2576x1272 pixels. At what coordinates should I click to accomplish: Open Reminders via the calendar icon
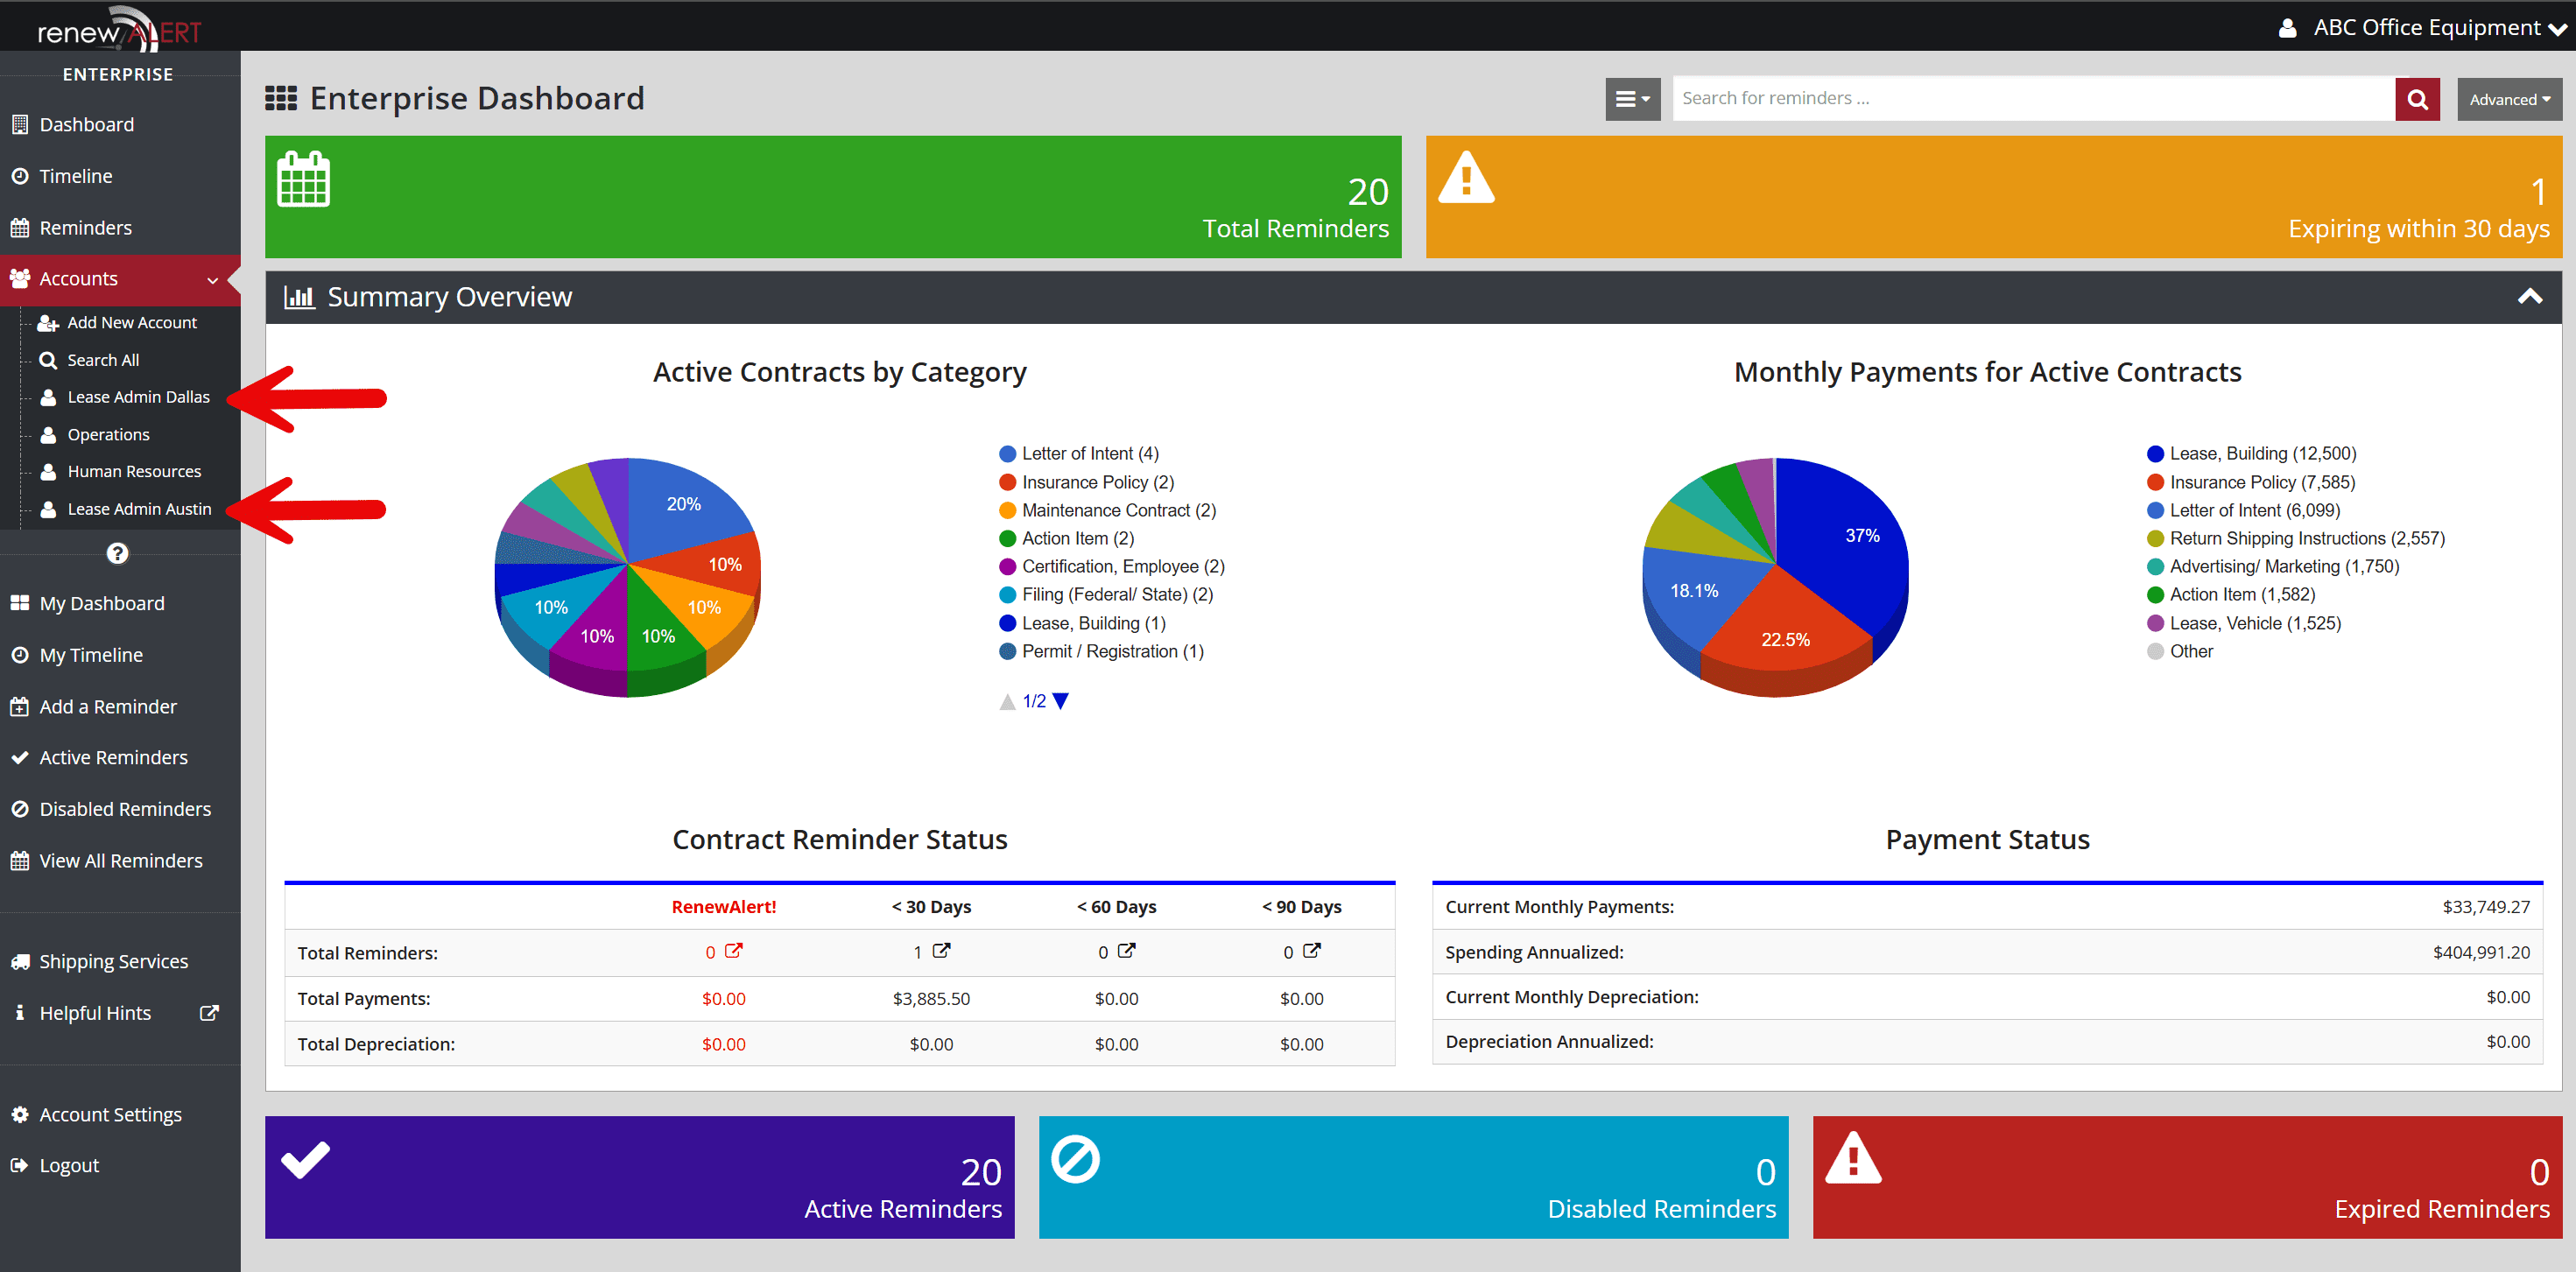pyautogui.click(x=20, y=228)
